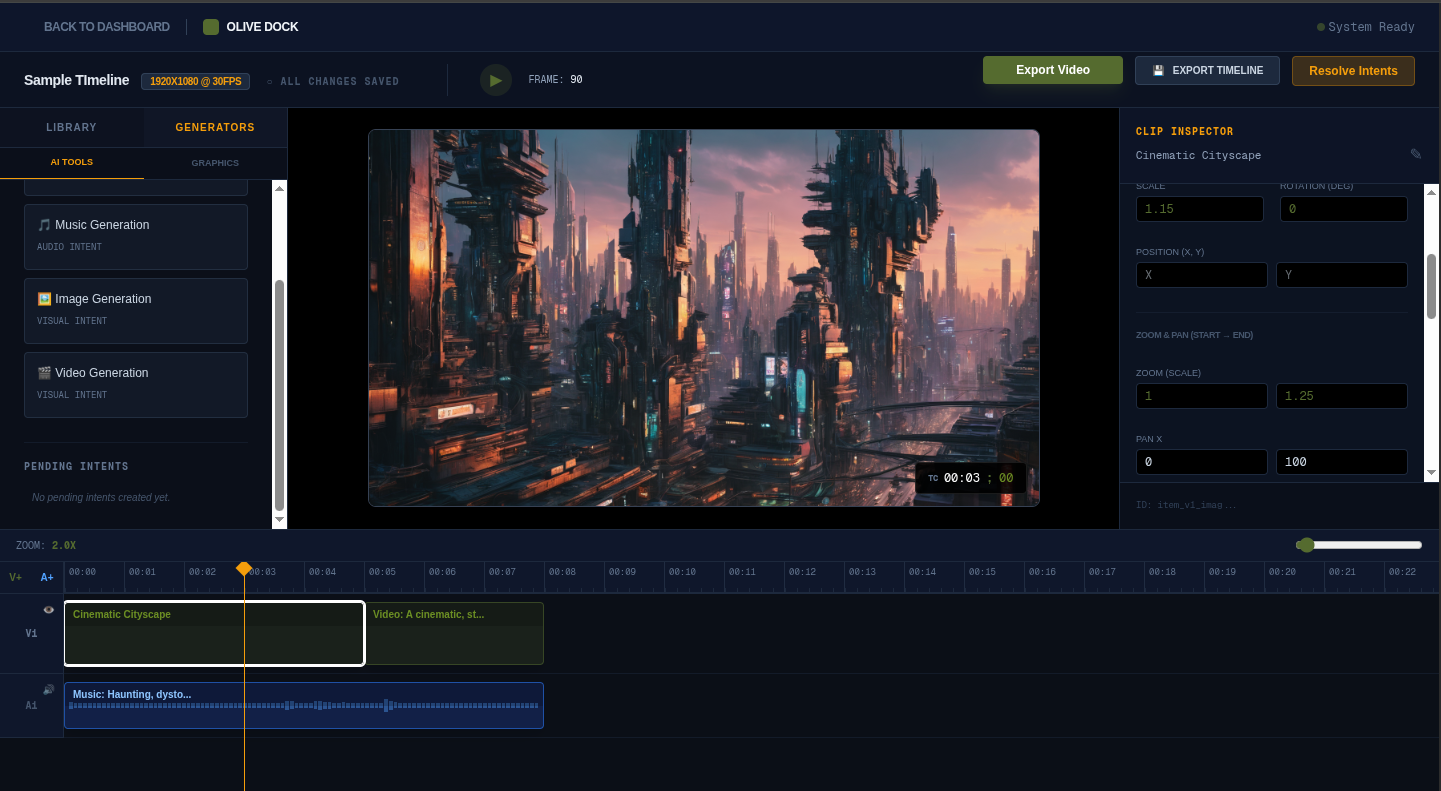Toggle V1 track eye visibility icon

click(48, 610)
